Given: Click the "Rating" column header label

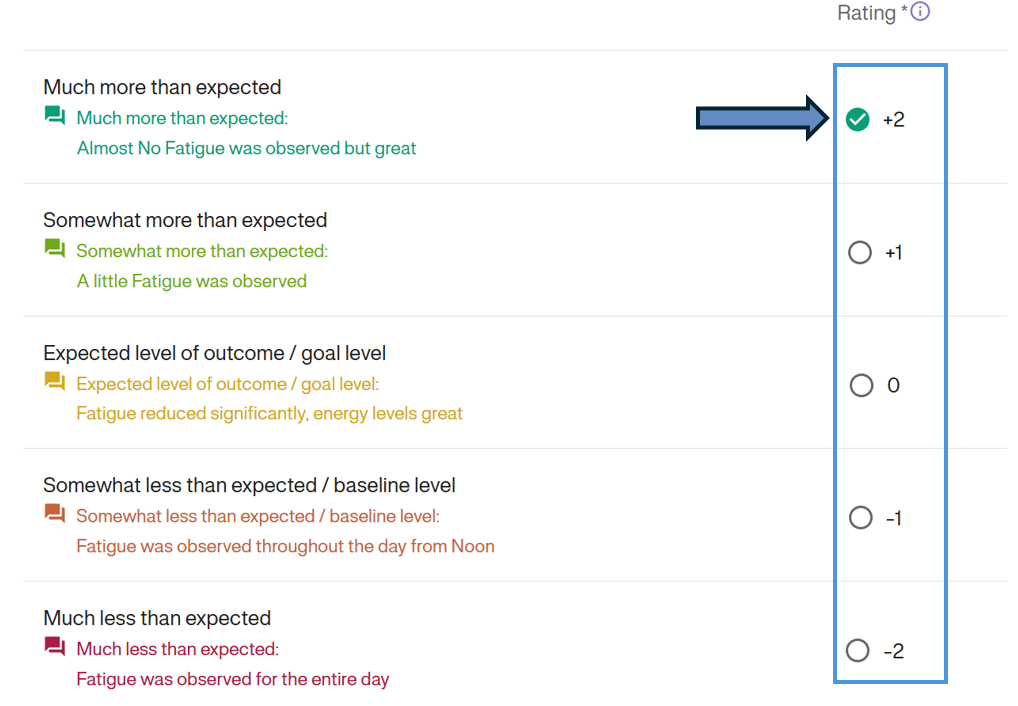Looking at the screenshot, I should 866,13.
